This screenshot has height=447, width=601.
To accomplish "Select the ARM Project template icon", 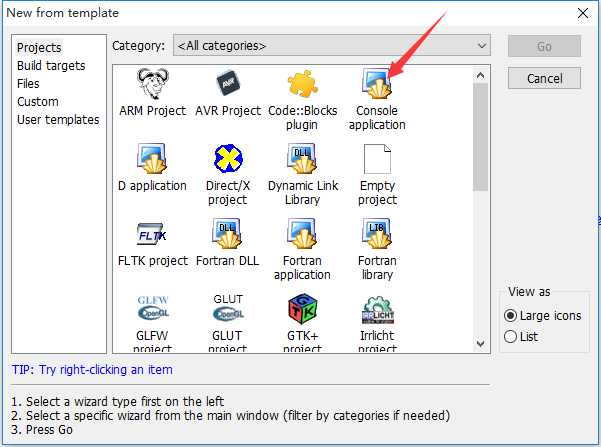I will point(153,84).
